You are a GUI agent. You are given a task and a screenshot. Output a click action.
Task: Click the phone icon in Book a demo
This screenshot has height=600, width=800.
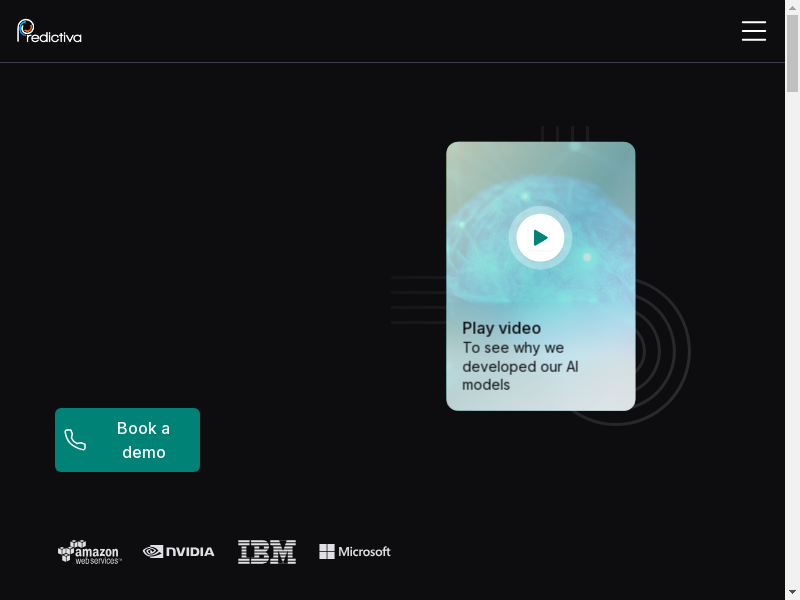75,440
